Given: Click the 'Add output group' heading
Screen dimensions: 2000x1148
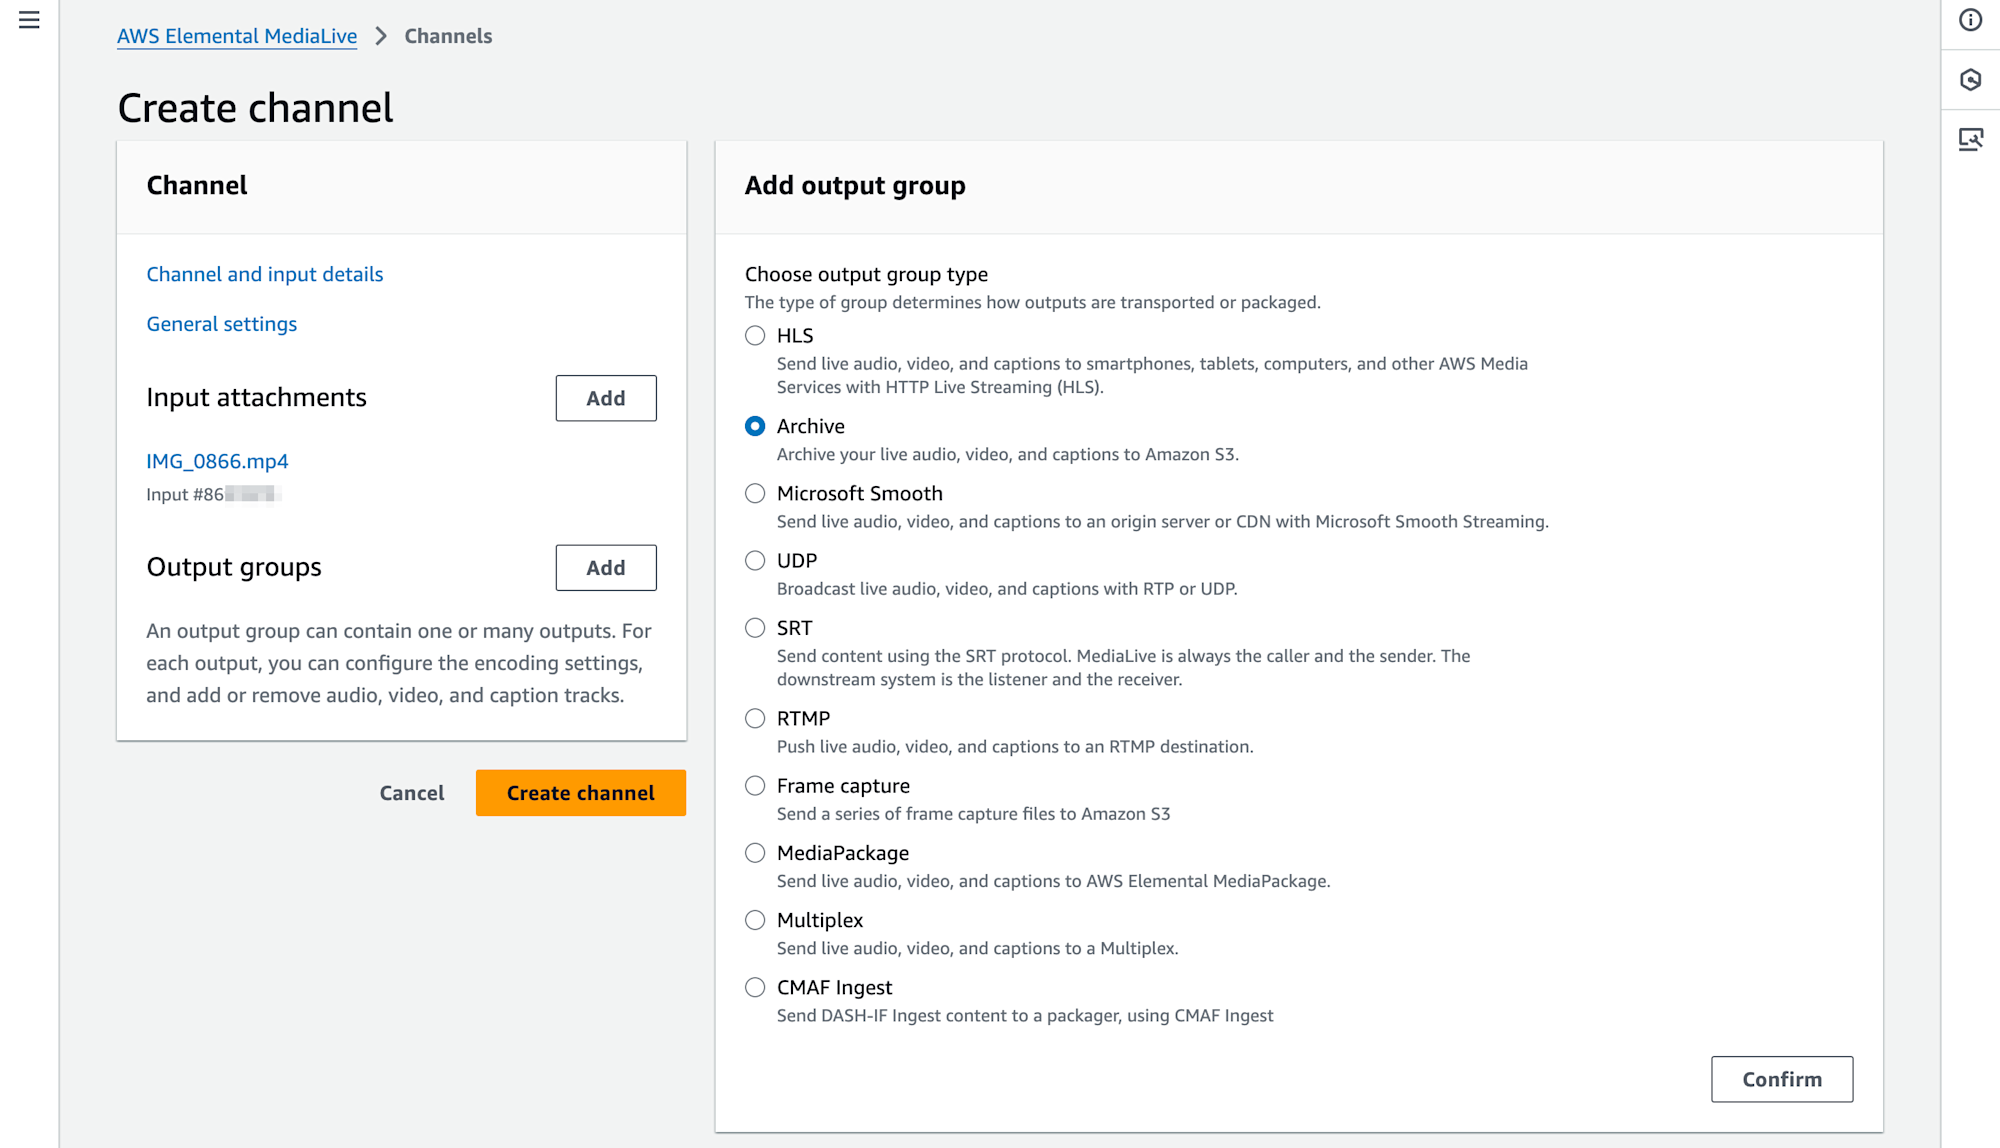Looking at the screenshot, I should (855, 185).
